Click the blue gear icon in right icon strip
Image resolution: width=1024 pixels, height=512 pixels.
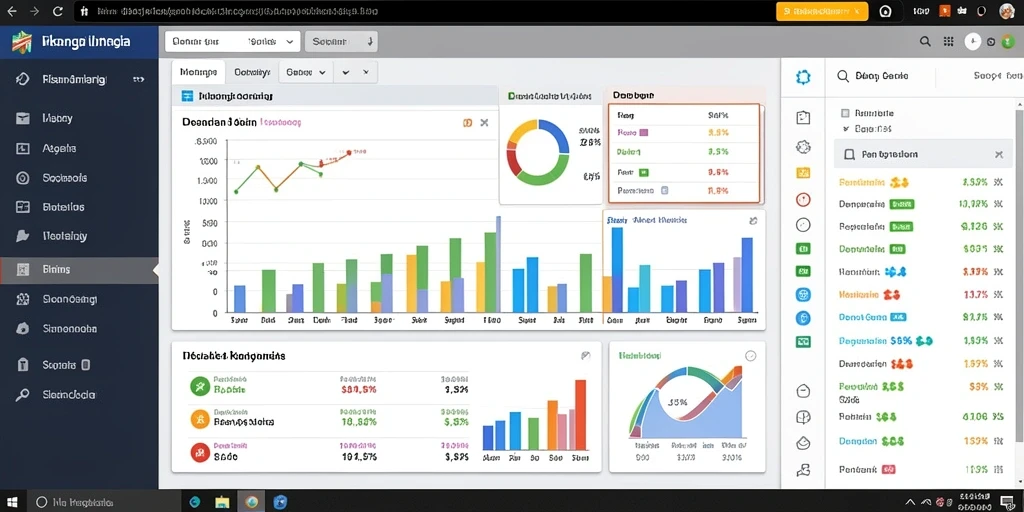(803, 76)
